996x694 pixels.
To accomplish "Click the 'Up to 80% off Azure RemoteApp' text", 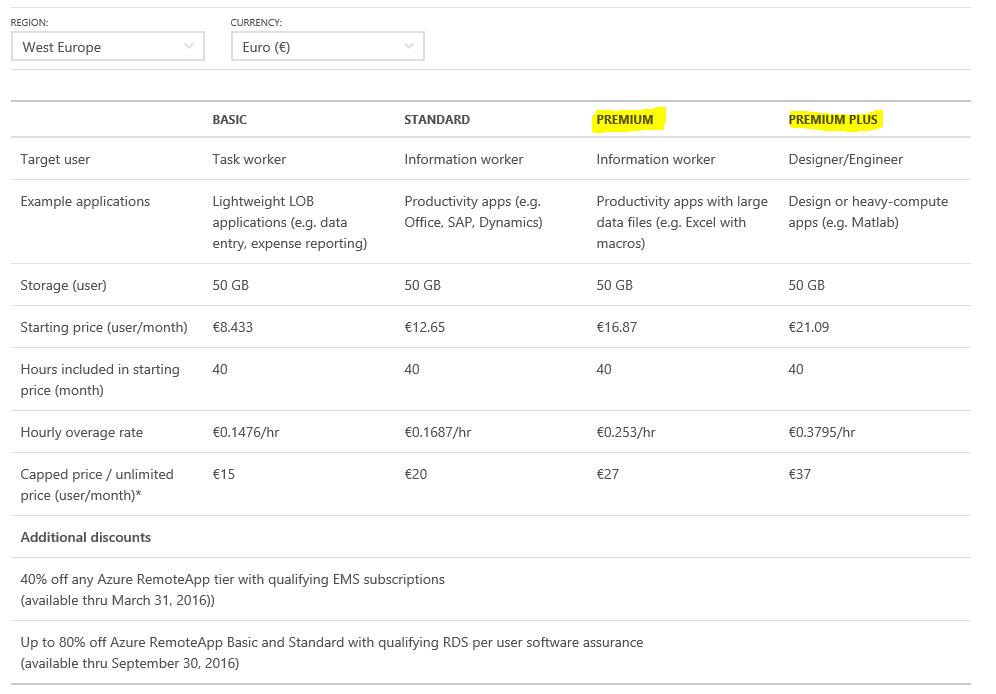I will tap(332, 653).
